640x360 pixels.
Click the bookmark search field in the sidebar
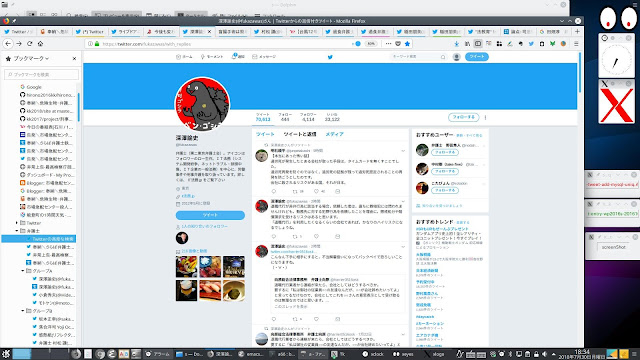coord(41,74)
